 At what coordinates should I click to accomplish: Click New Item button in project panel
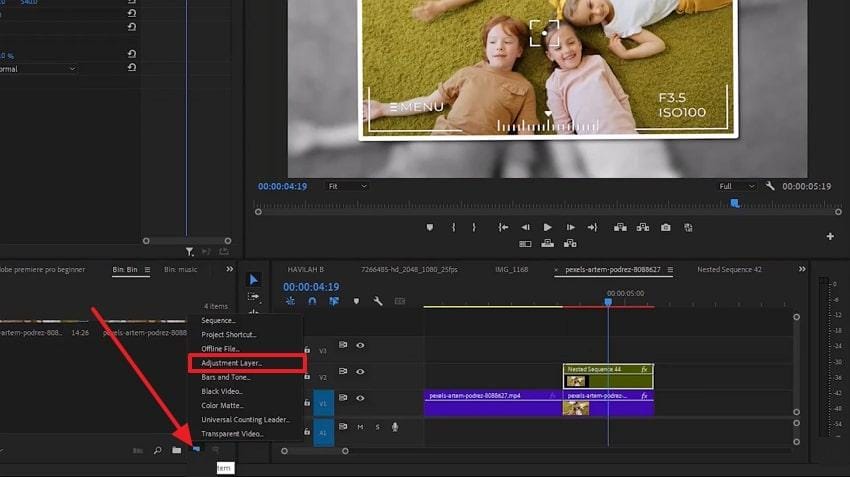pyautogui.click(x=196, y=450)
